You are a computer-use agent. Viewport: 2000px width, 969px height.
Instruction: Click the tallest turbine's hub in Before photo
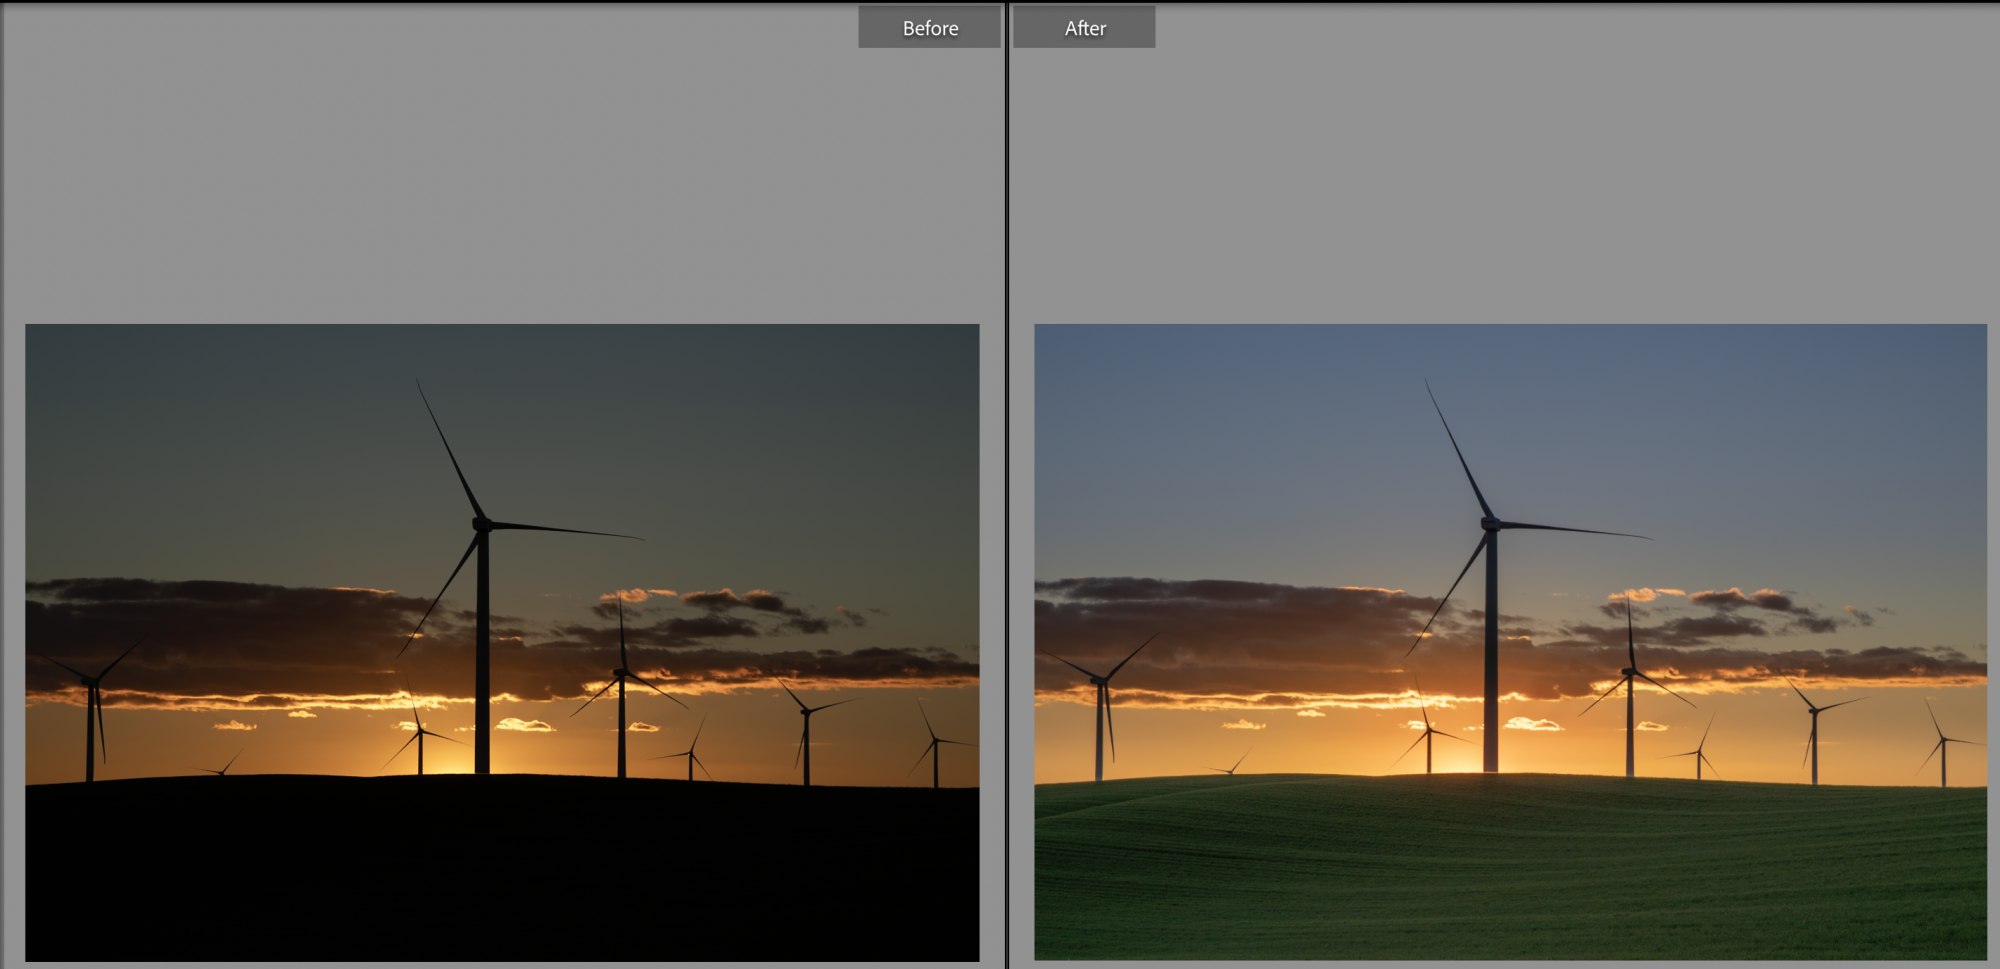tap(481, 524)
